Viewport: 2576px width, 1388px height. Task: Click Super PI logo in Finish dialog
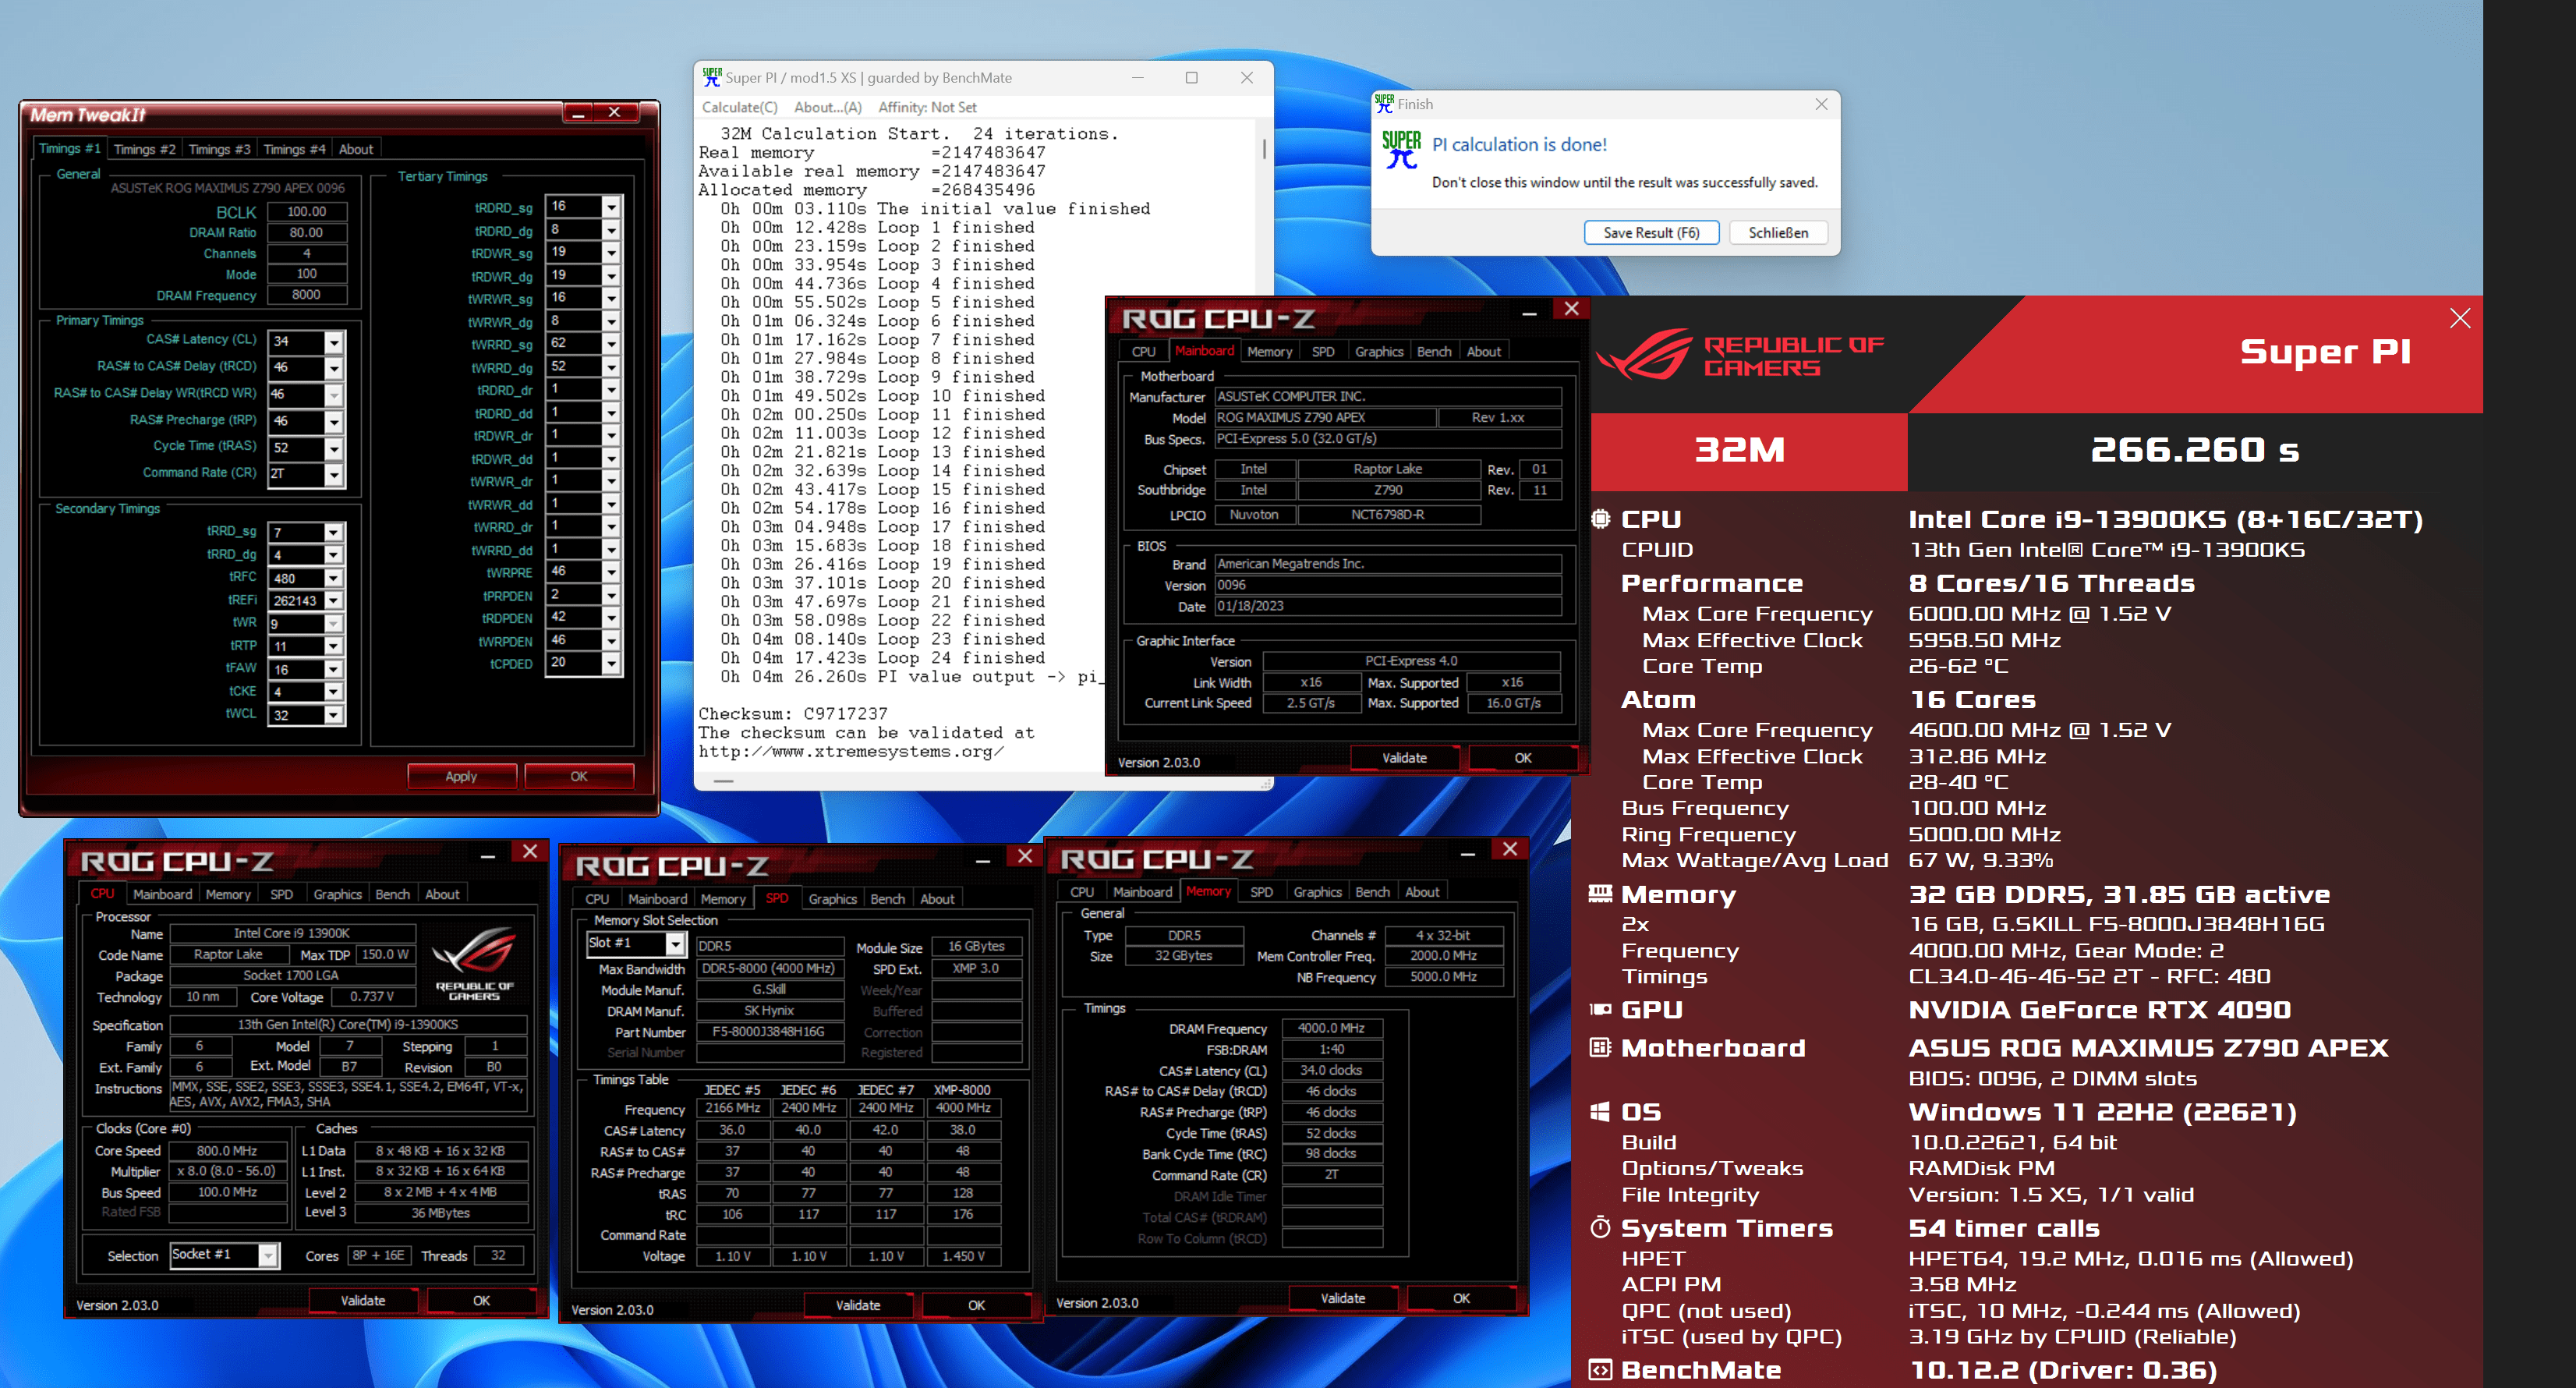[1401, 150]
